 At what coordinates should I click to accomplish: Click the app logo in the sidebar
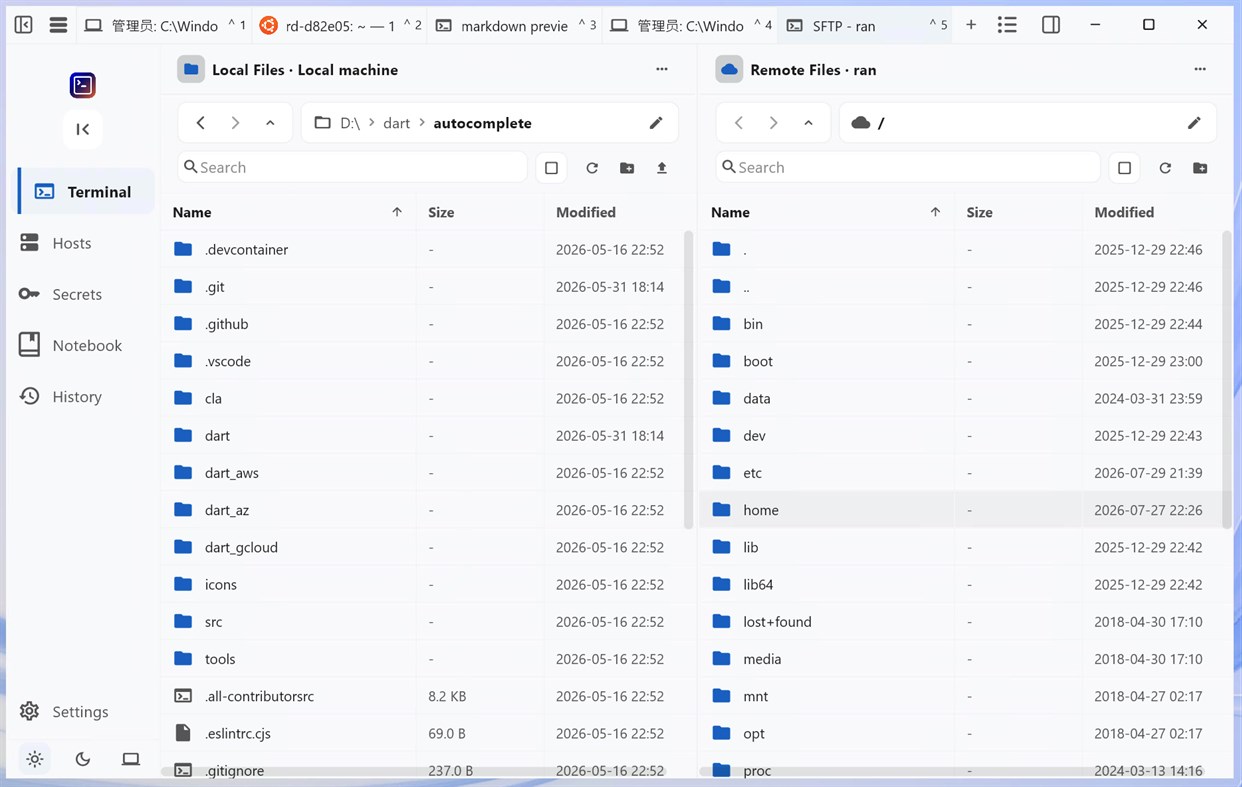[83, 85]
